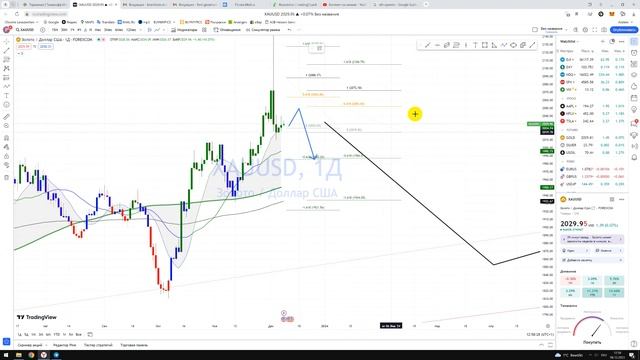Image resolution: width=640 pixels, height=360 pixels.
Task: Open the Alerts panel clock icon
Action: click(x=634, y=53)
